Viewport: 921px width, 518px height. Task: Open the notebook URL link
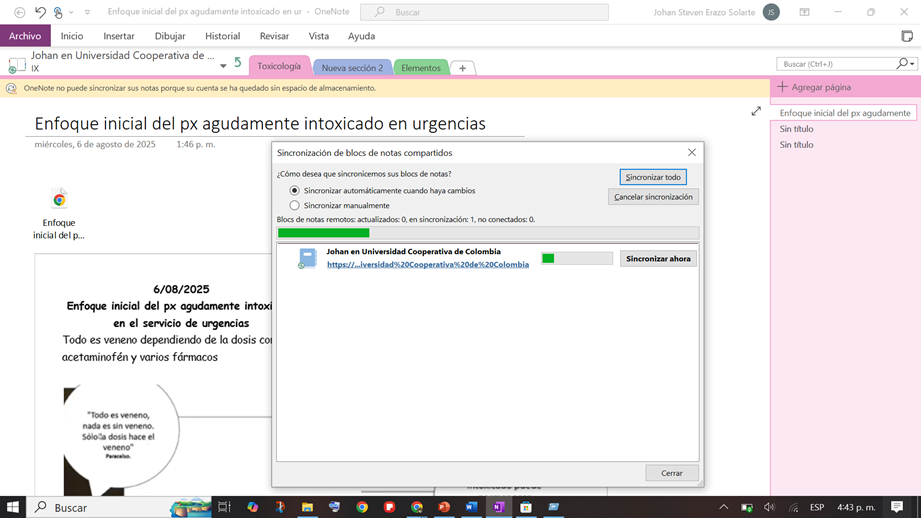[428, 264]
